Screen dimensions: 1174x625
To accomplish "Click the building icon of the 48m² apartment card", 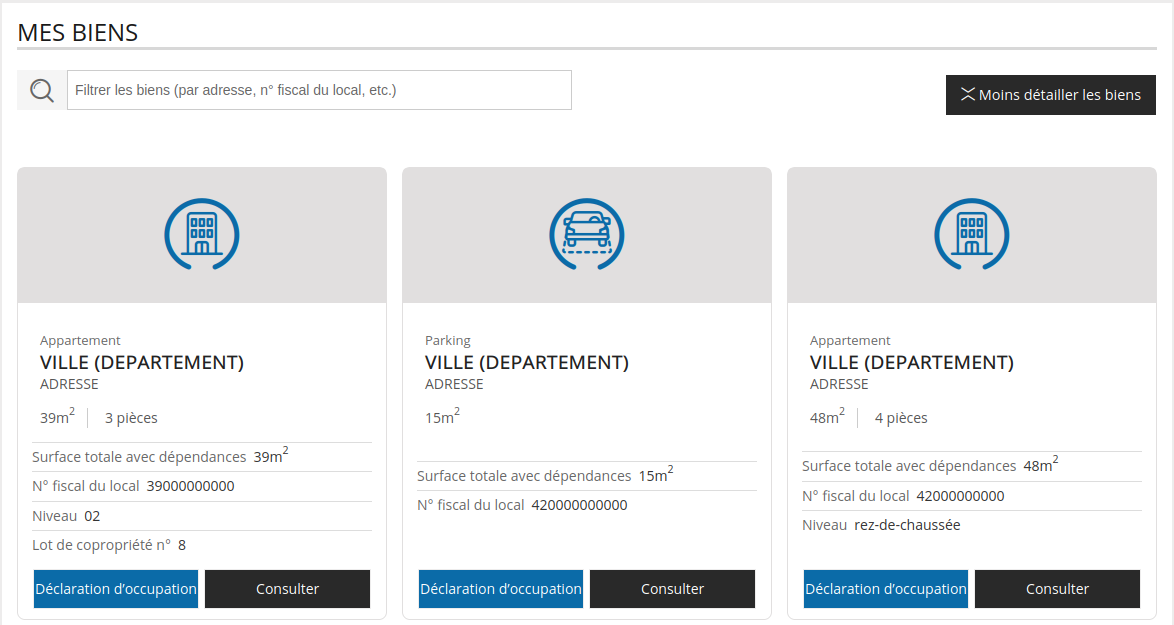I will click(971, 234).
